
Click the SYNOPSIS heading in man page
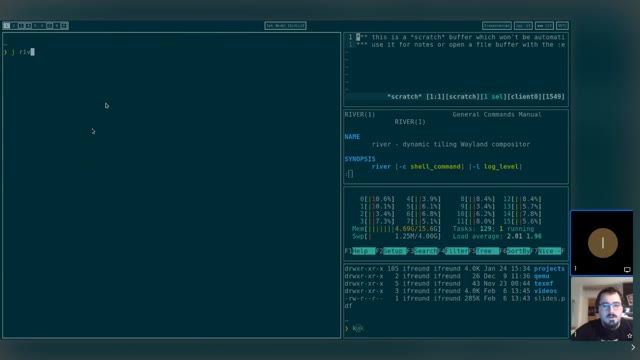360,159
